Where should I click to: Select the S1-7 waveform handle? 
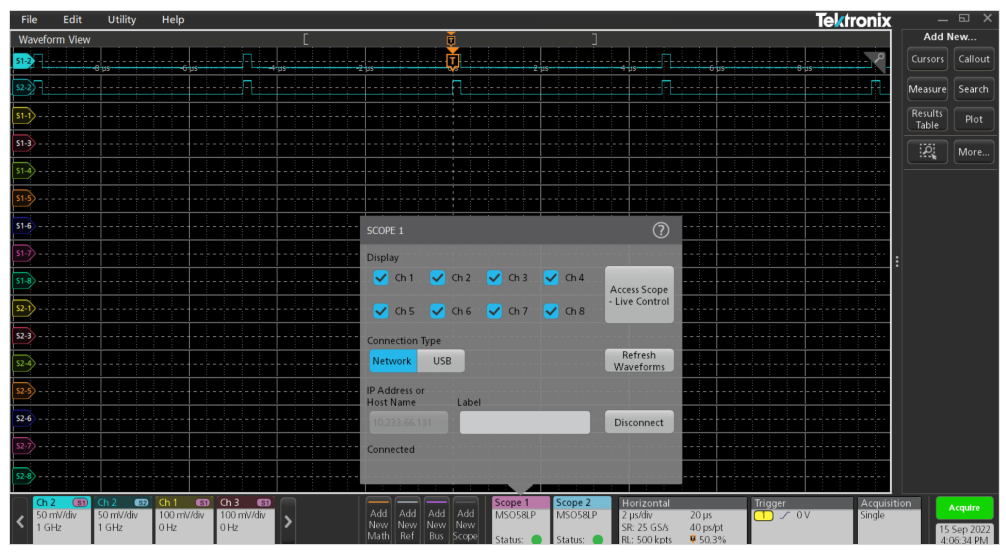tap(24, 254)
